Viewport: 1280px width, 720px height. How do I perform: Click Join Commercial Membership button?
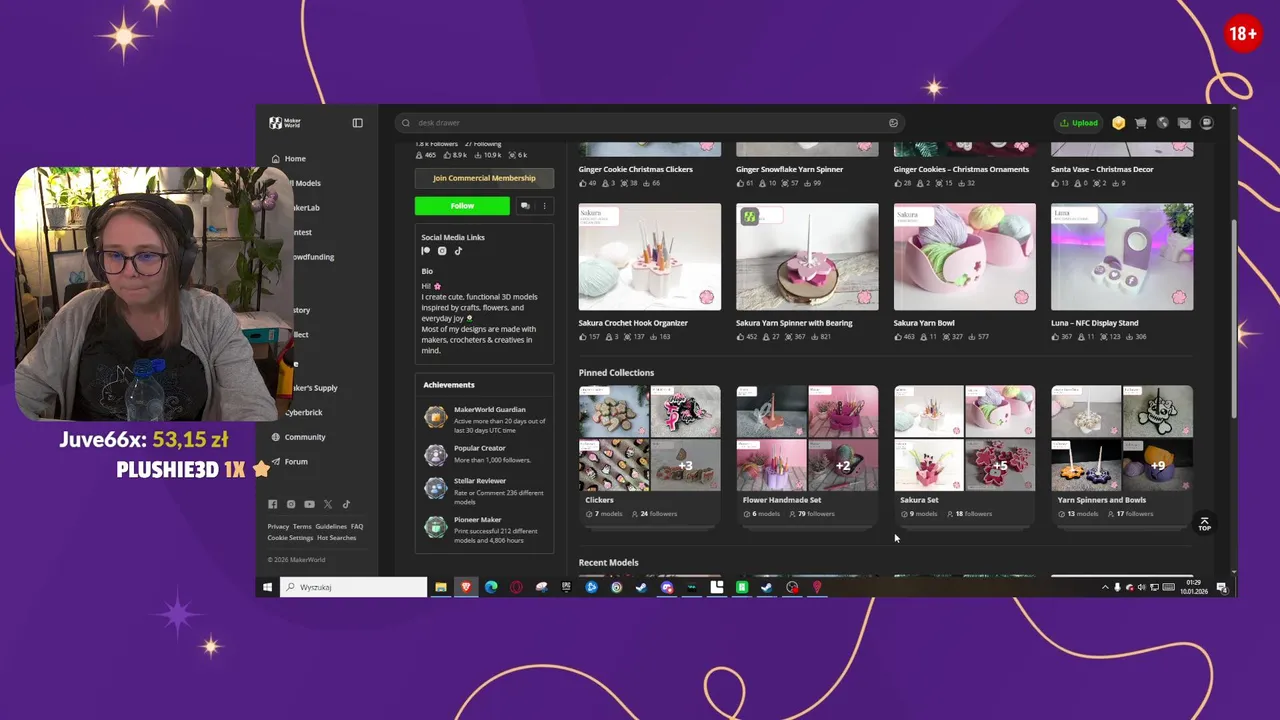(x=484, y=178)
